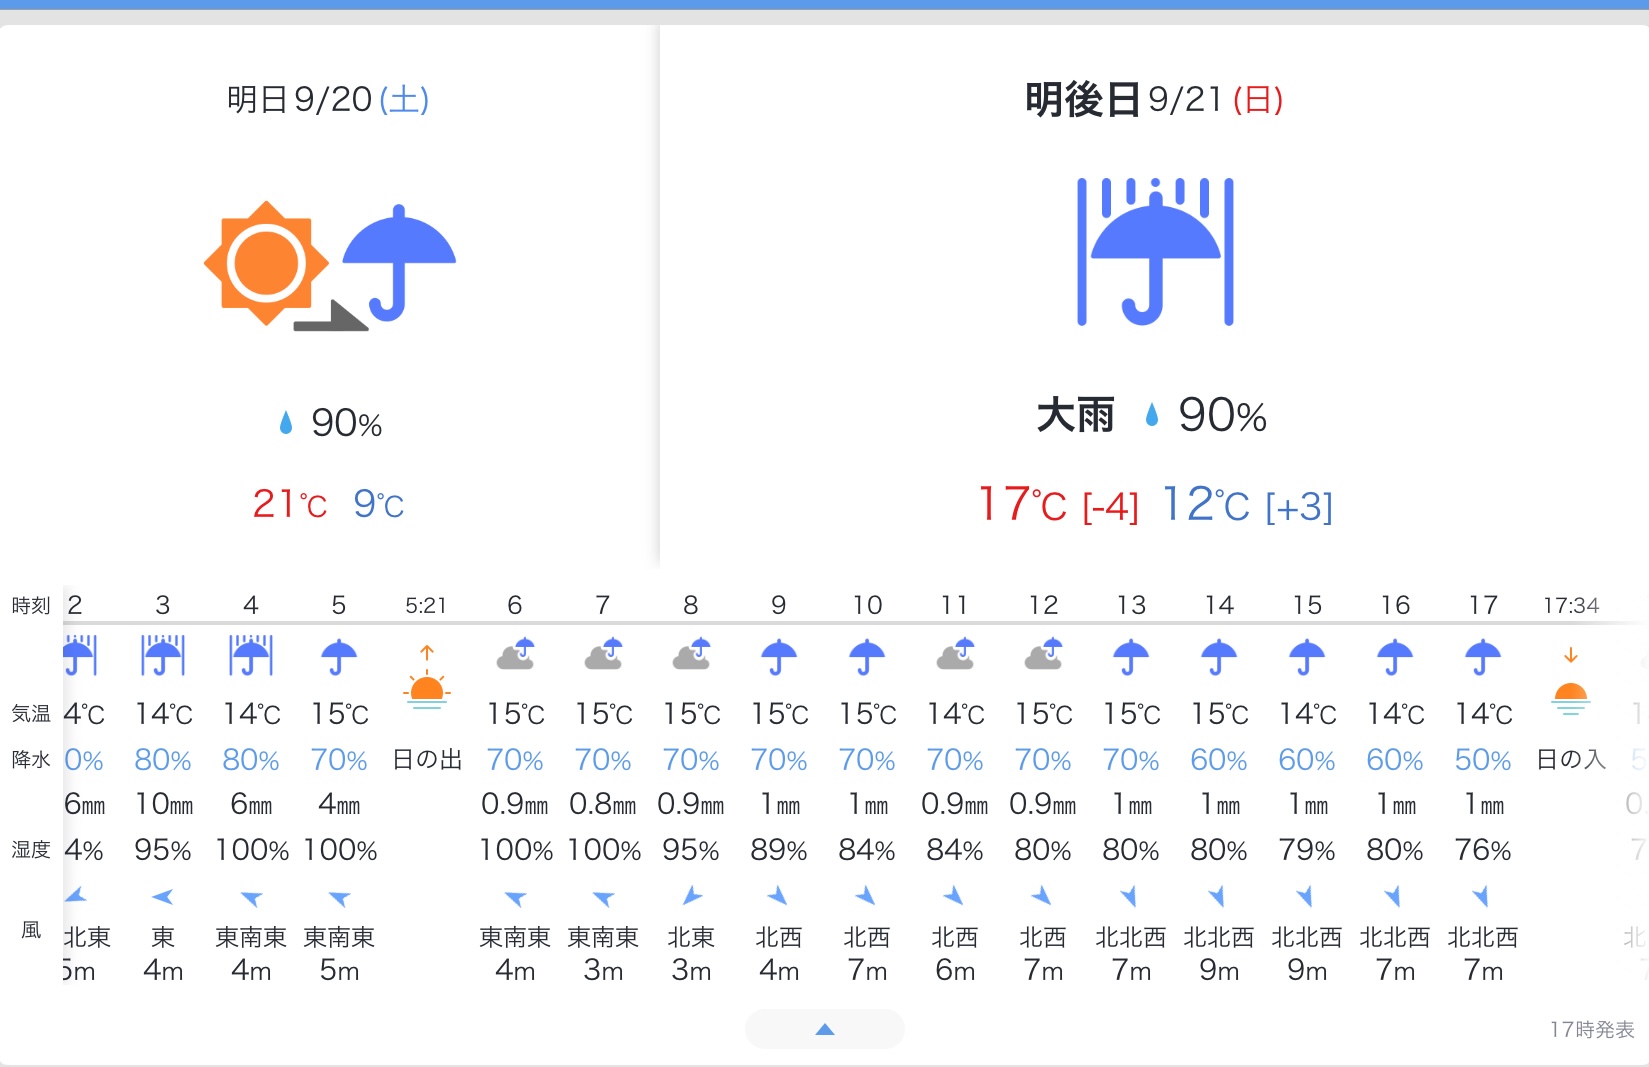
Task: Click the sunrise icon at 5:21
Action: [427, 679]
